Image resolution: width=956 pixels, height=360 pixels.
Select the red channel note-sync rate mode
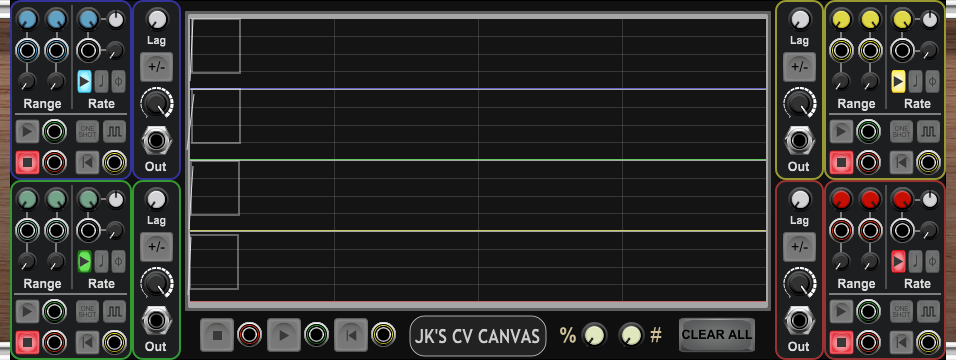[x=916, y=262]
